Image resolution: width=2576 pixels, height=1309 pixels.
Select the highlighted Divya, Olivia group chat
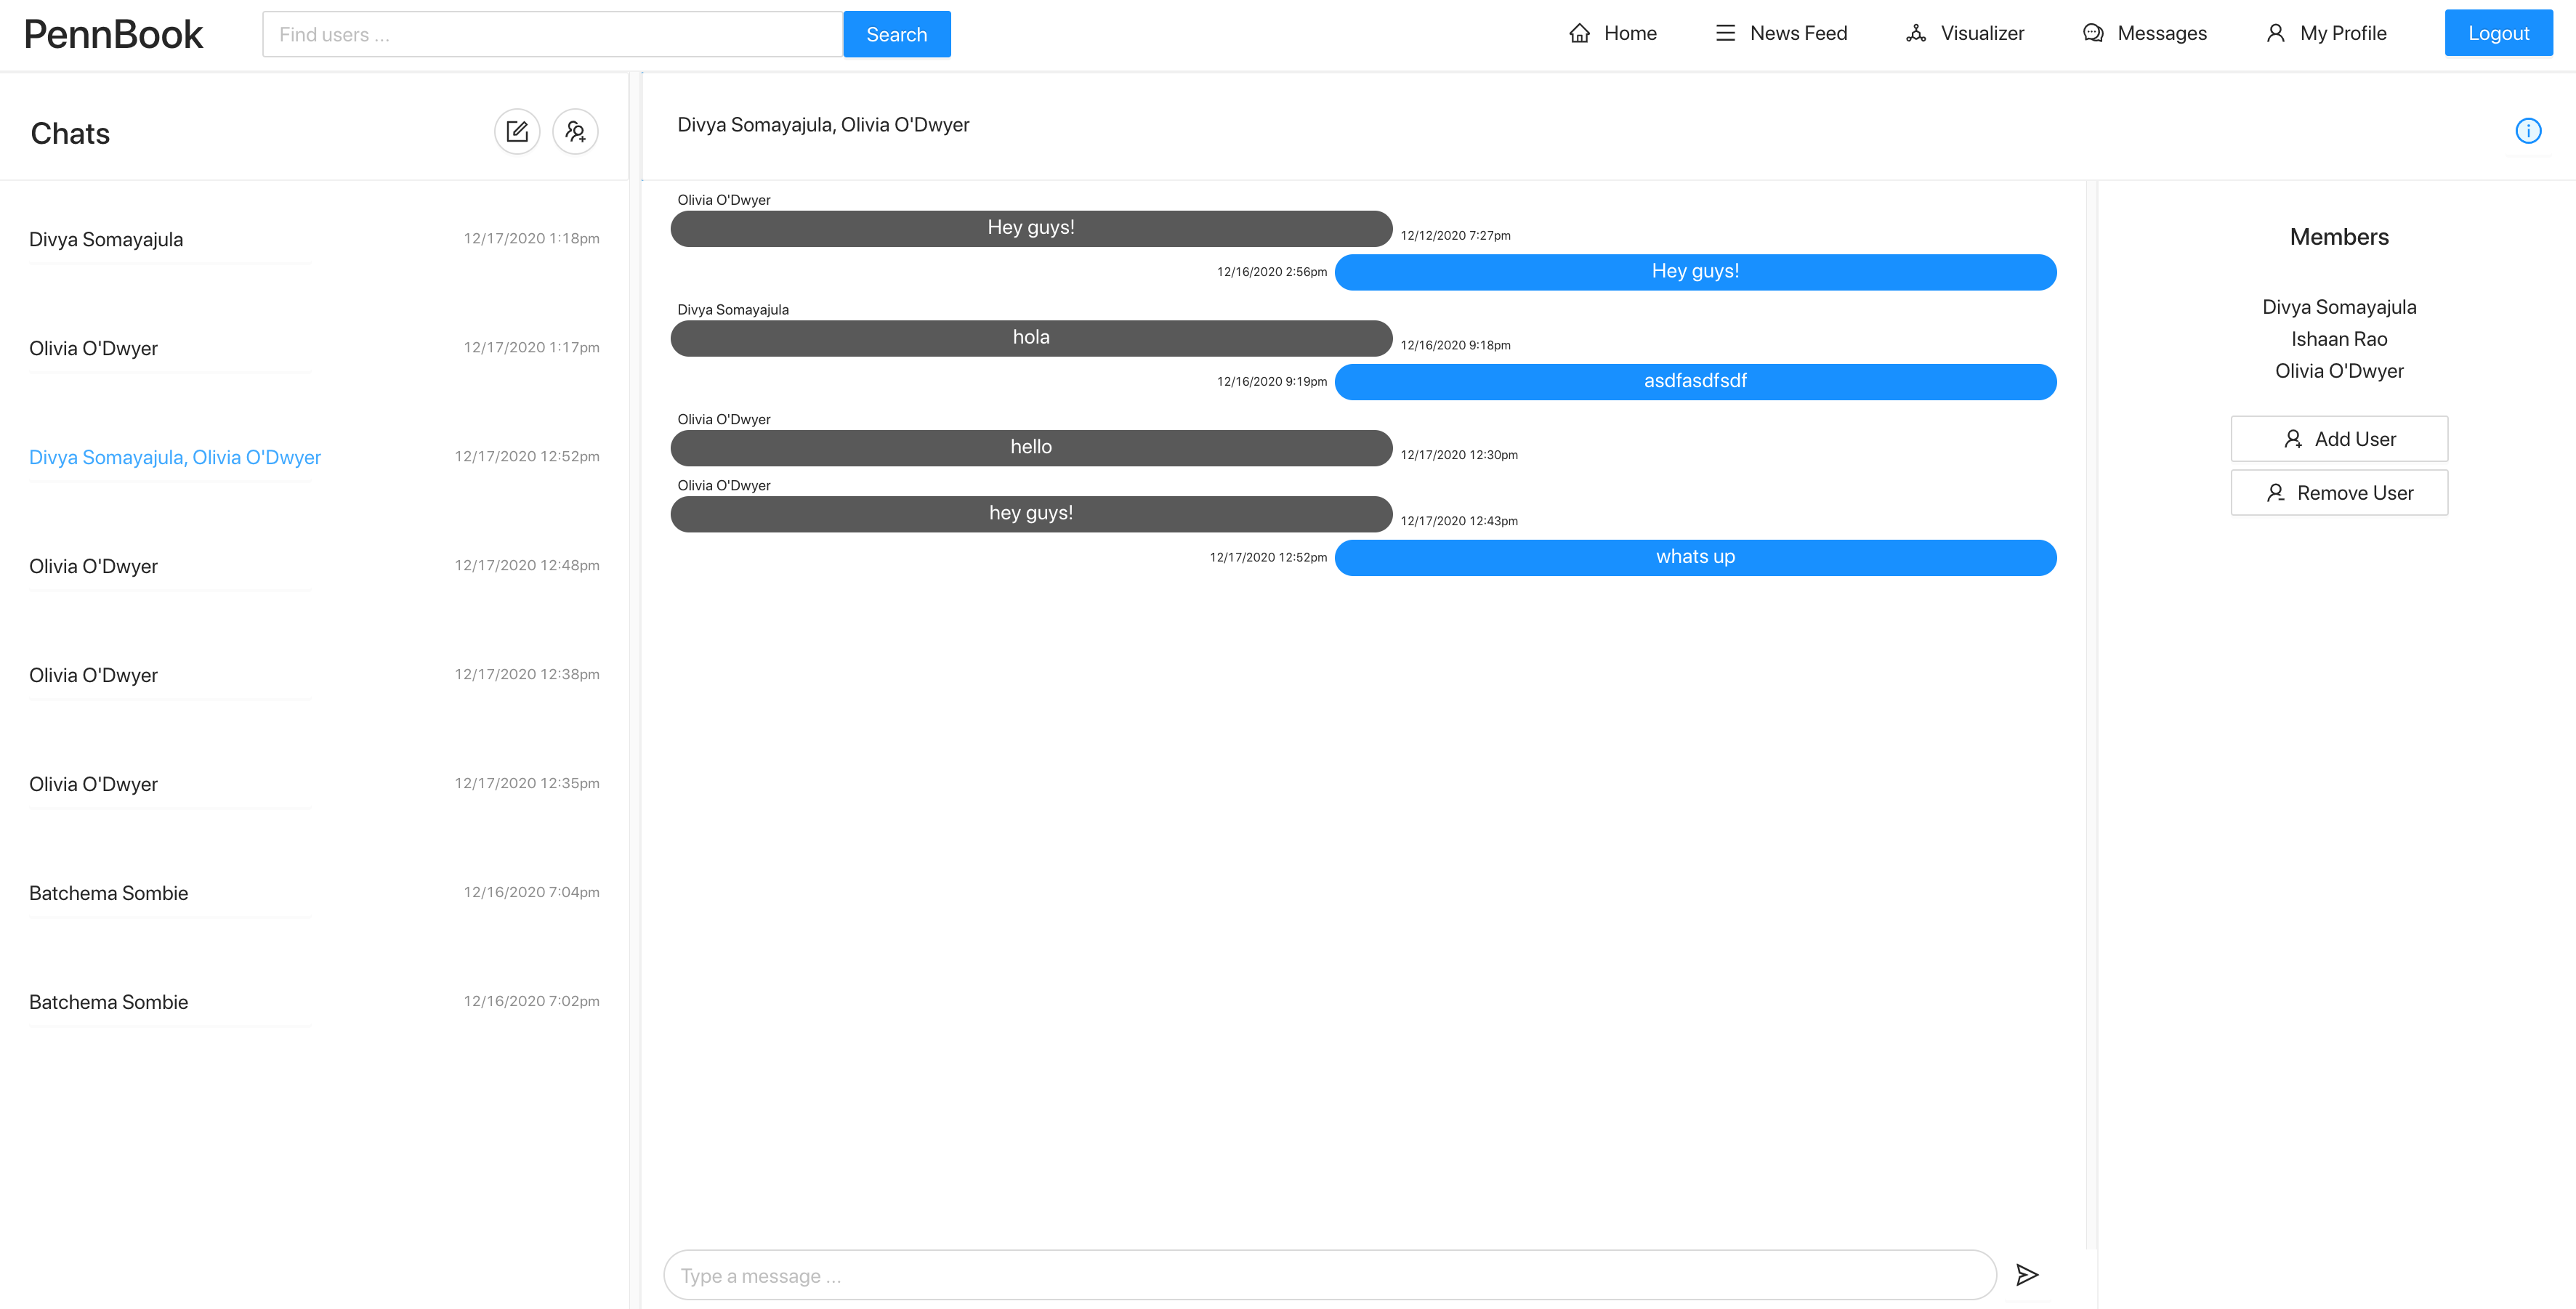[x=175, y=458]
